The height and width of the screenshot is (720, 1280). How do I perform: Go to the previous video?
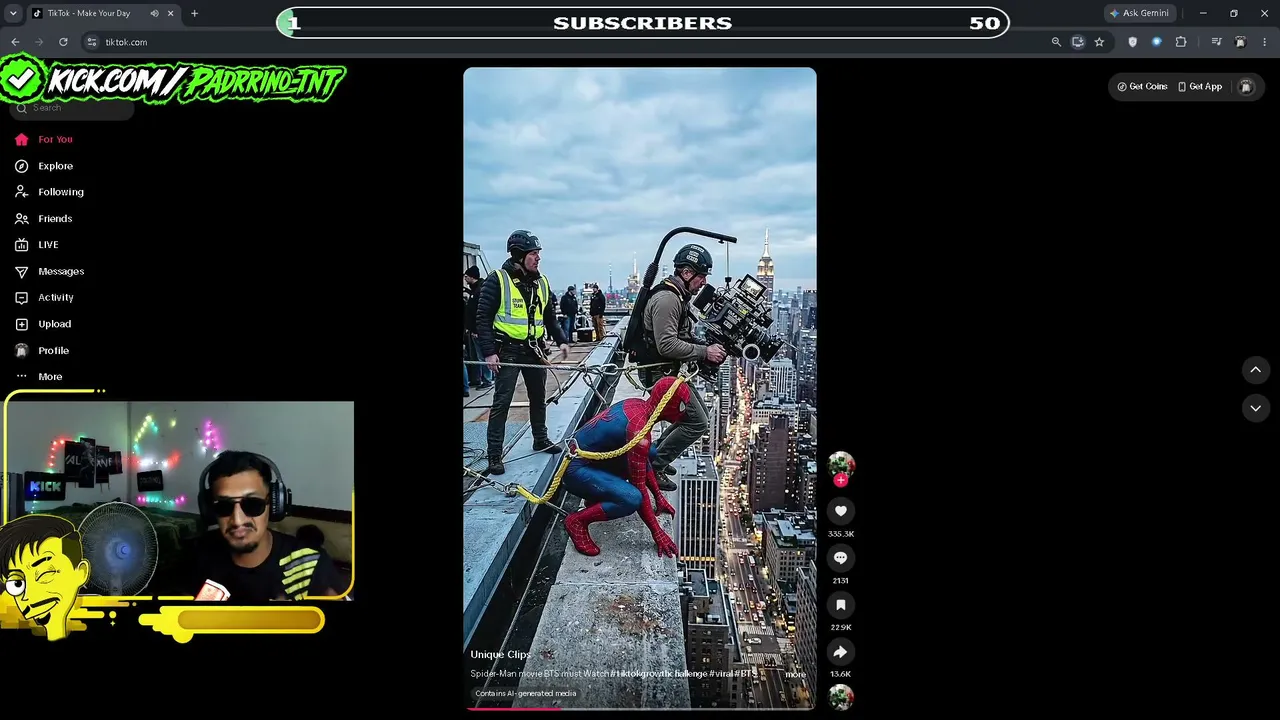click(1256, 370)
